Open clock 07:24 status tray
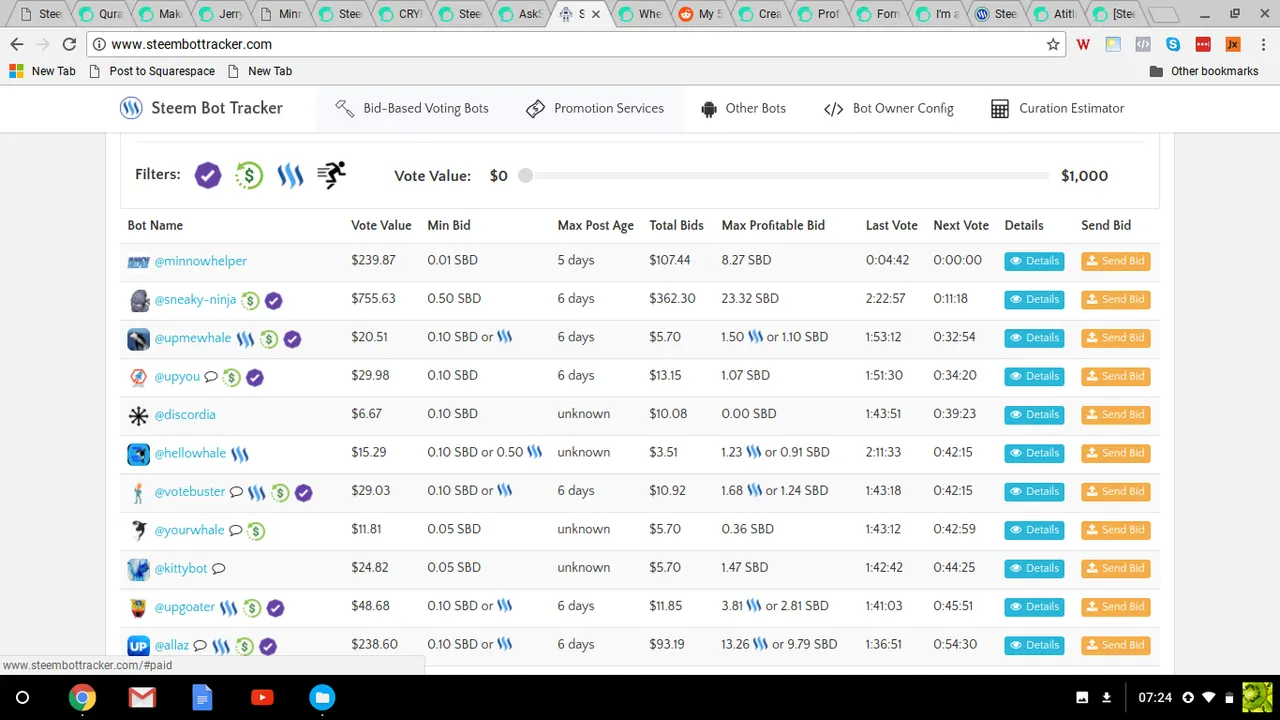1280x720 pixels. pyautogui.click(x=1155, y=697)
